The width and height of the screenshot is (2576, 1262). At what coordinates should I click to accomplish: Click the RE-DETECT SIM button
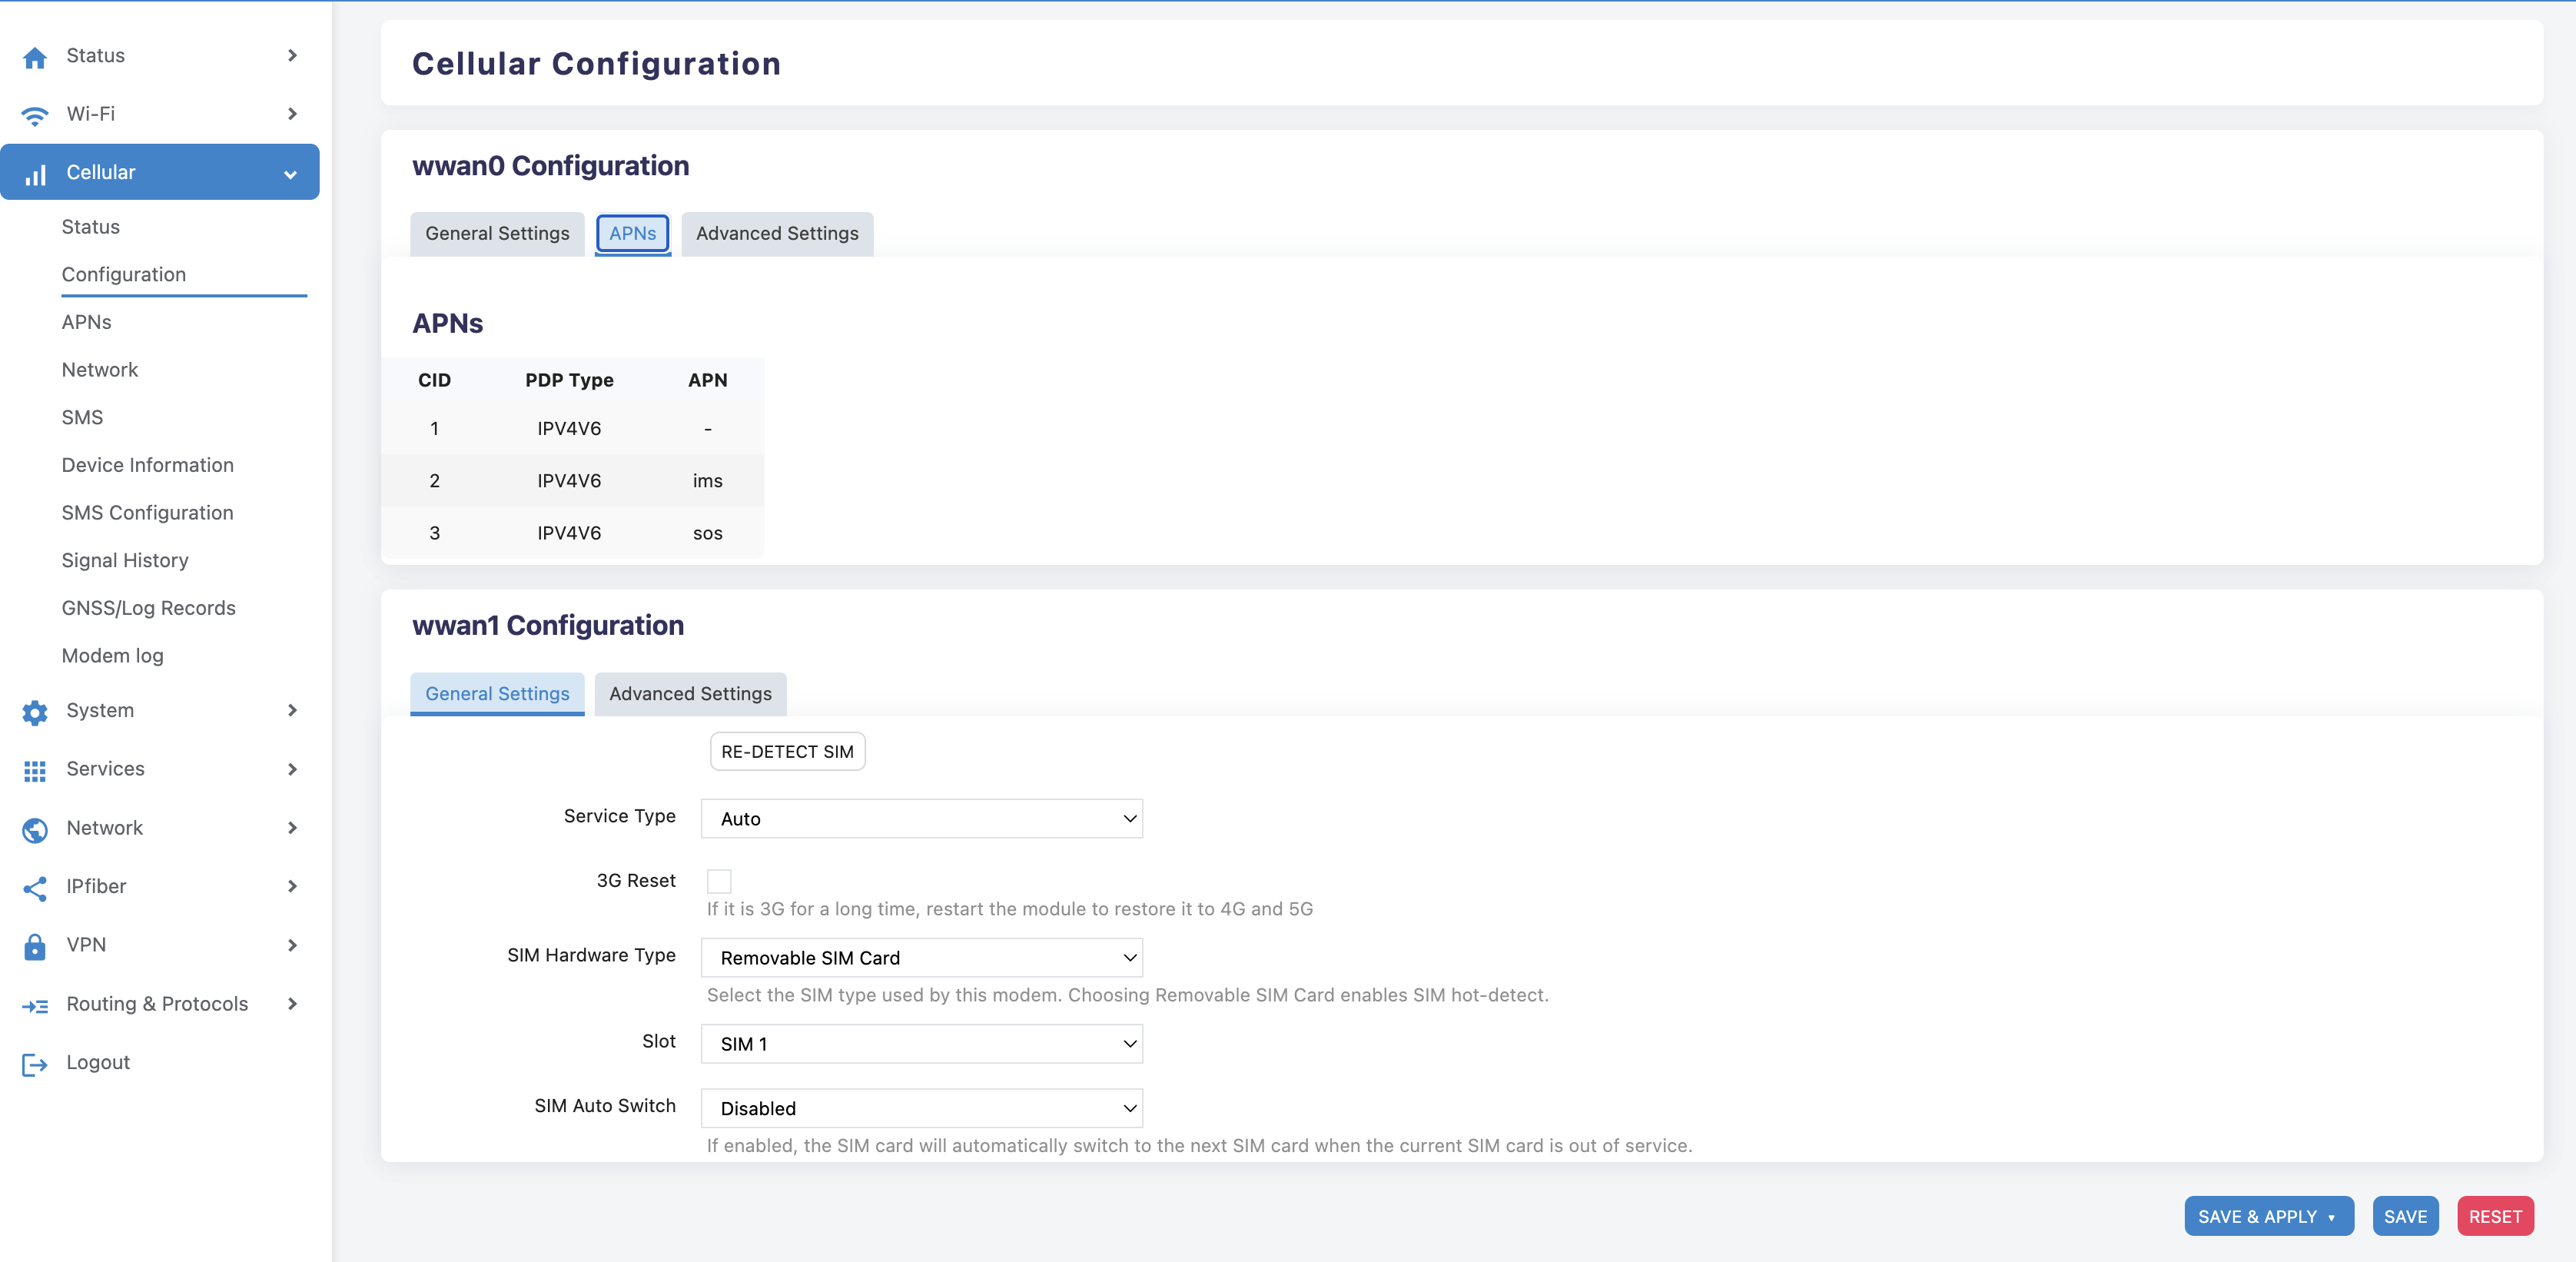coord(787,751)
